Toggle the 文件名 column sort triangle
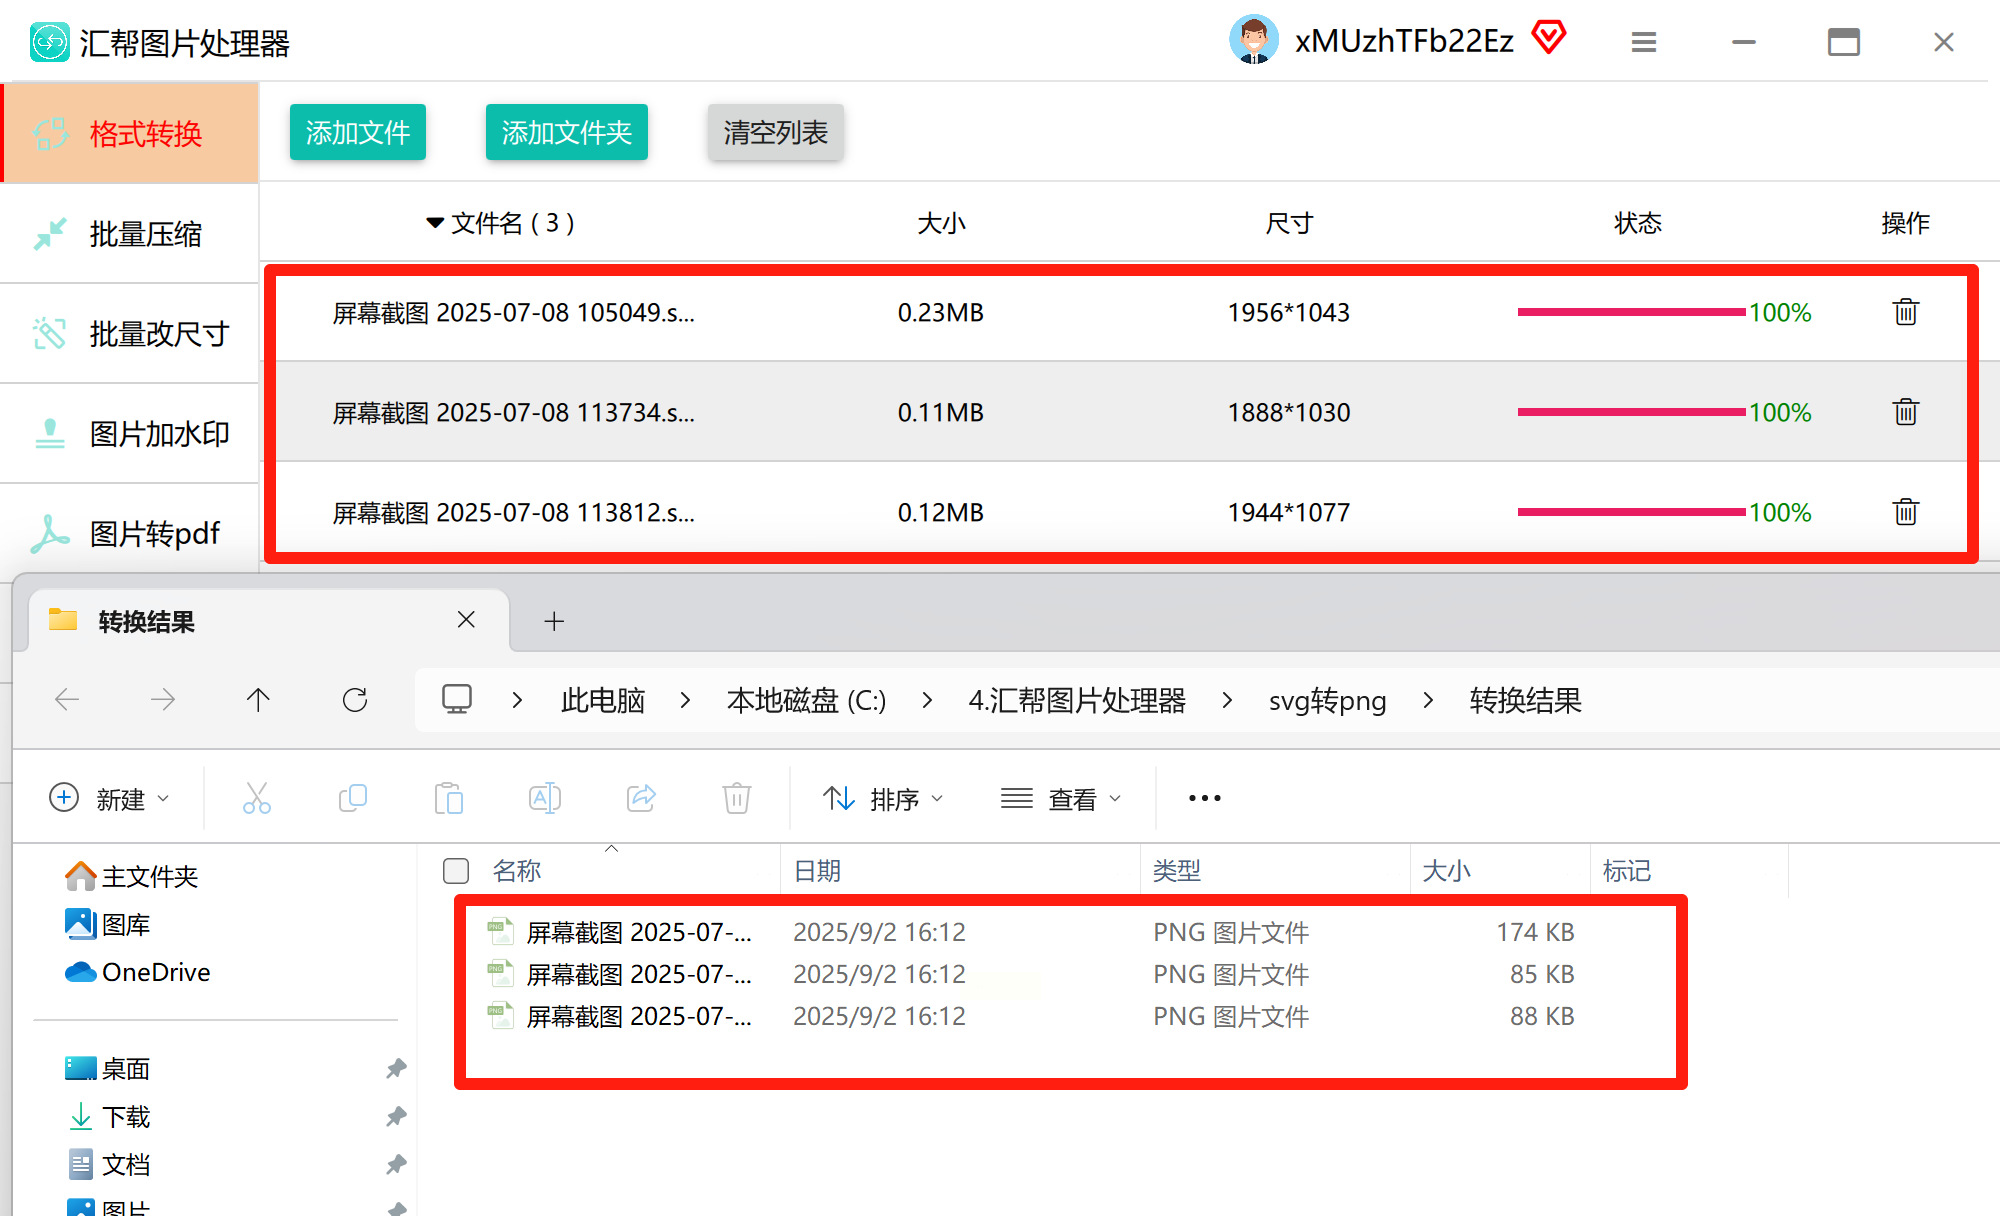Screen dimensions: 2000x1216 tap(434, 223)
